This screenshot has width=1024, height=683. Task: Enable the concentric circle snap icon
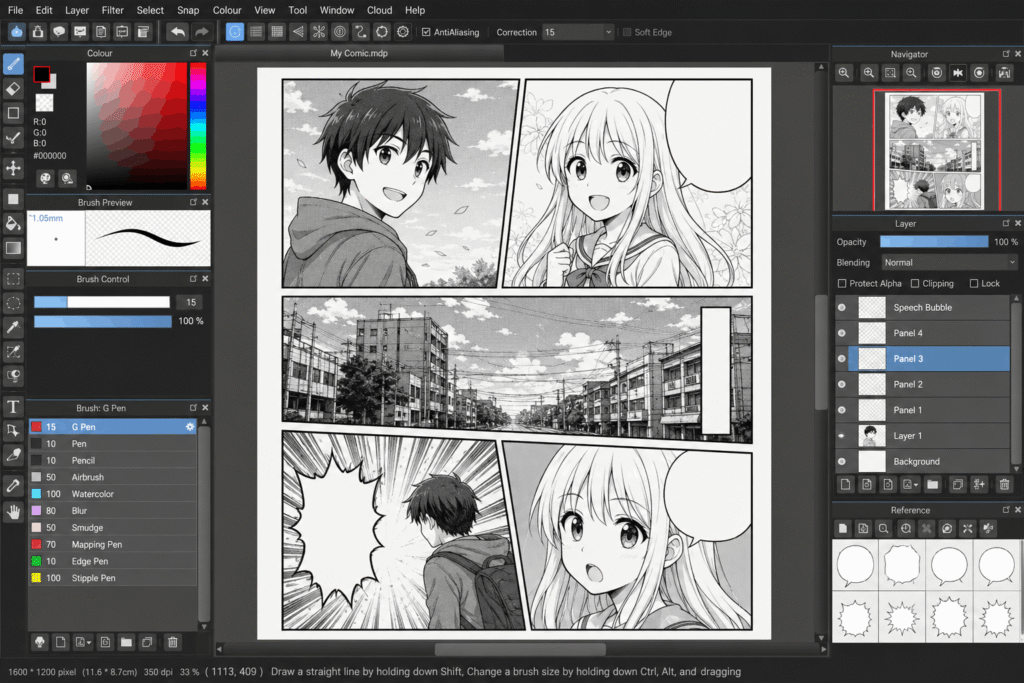340,32
